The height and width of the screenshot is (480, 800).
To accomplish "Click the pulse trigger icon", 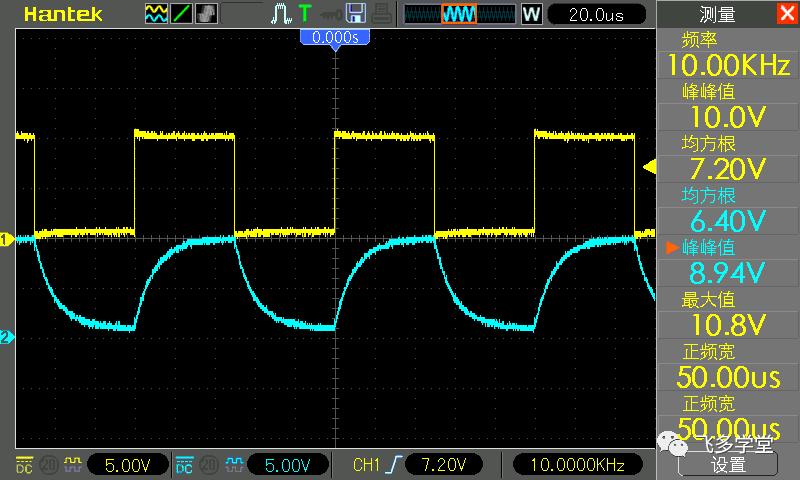I will coord(281,14).
